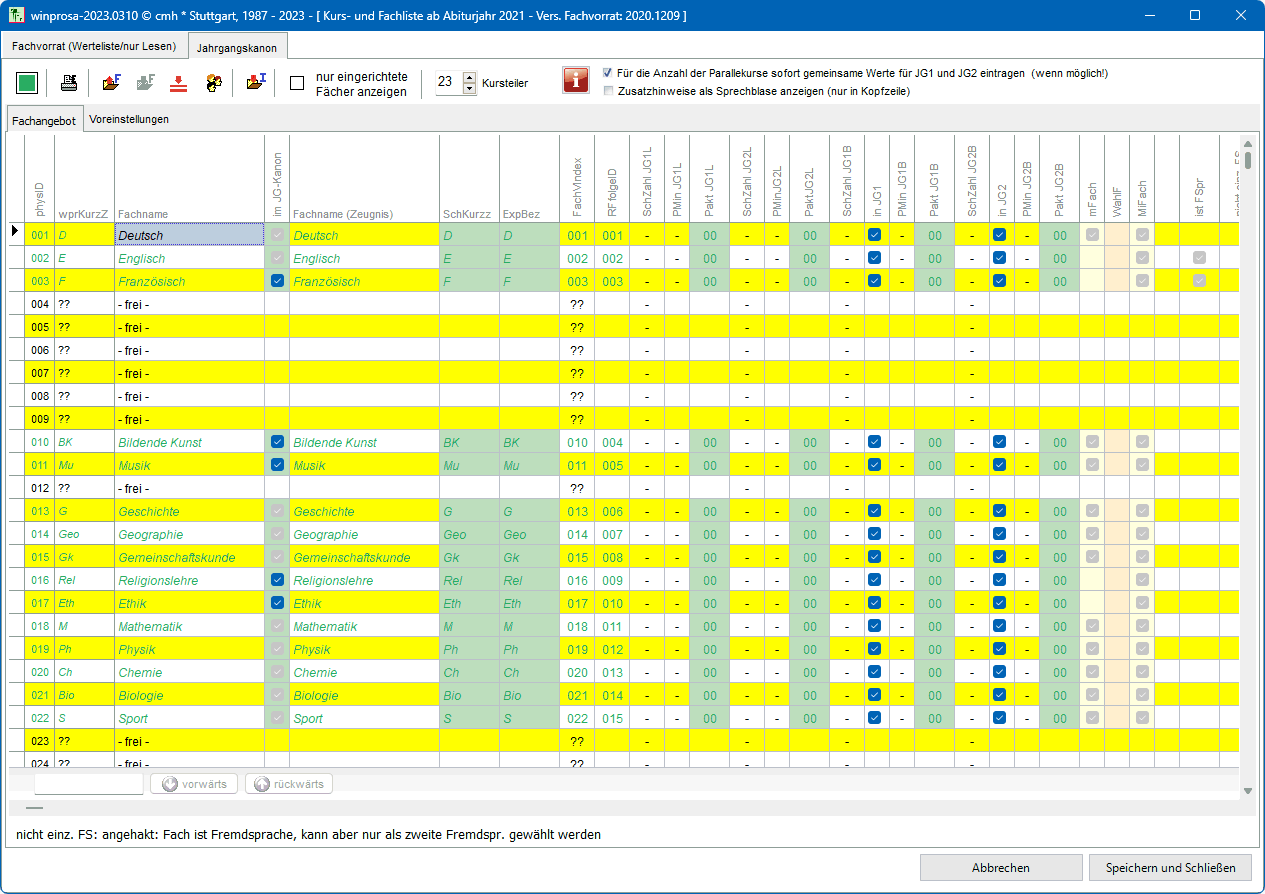
Task: Decrease the Kursteiler value with down arrow
Action: [x=470, y=89]
